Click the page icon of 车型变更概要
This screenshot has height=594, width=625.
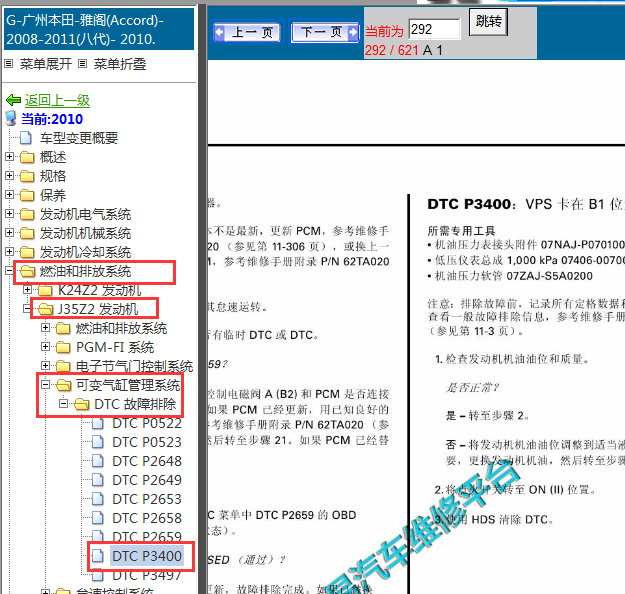tap(26, 138)
